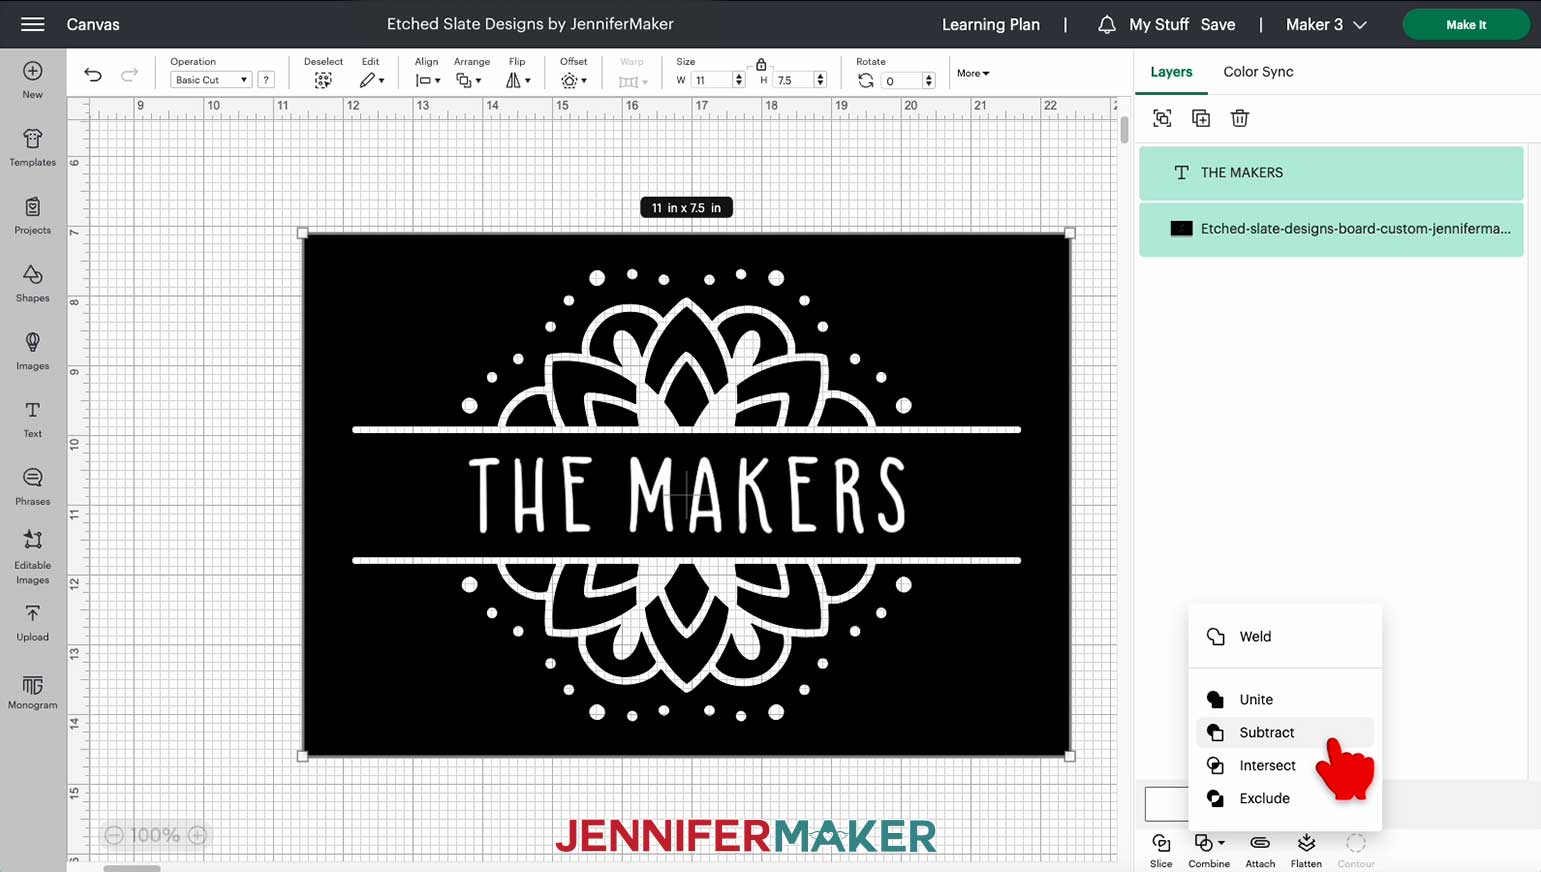
Task: Choose Subtract from Combine menu
Action: click(1285, 733)
